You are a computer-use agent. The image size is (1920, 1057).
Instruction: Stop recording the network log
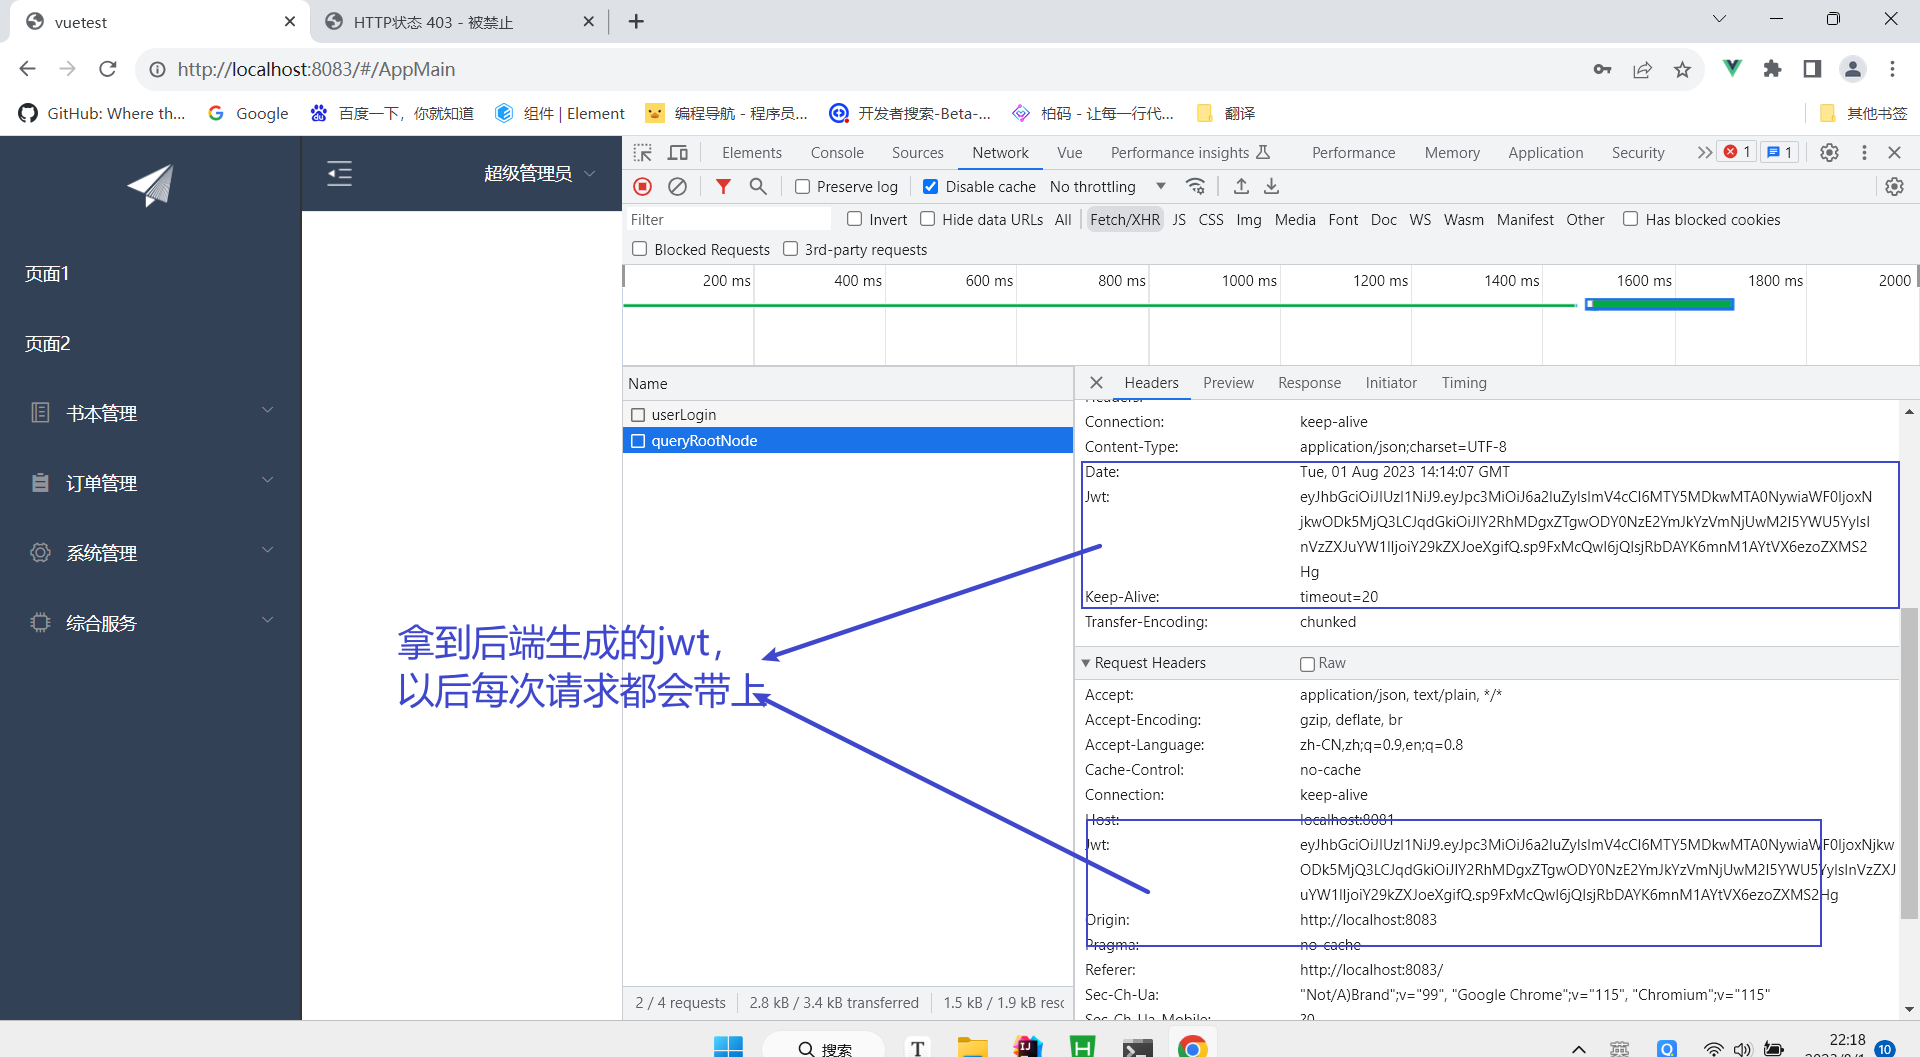point(643,187)
